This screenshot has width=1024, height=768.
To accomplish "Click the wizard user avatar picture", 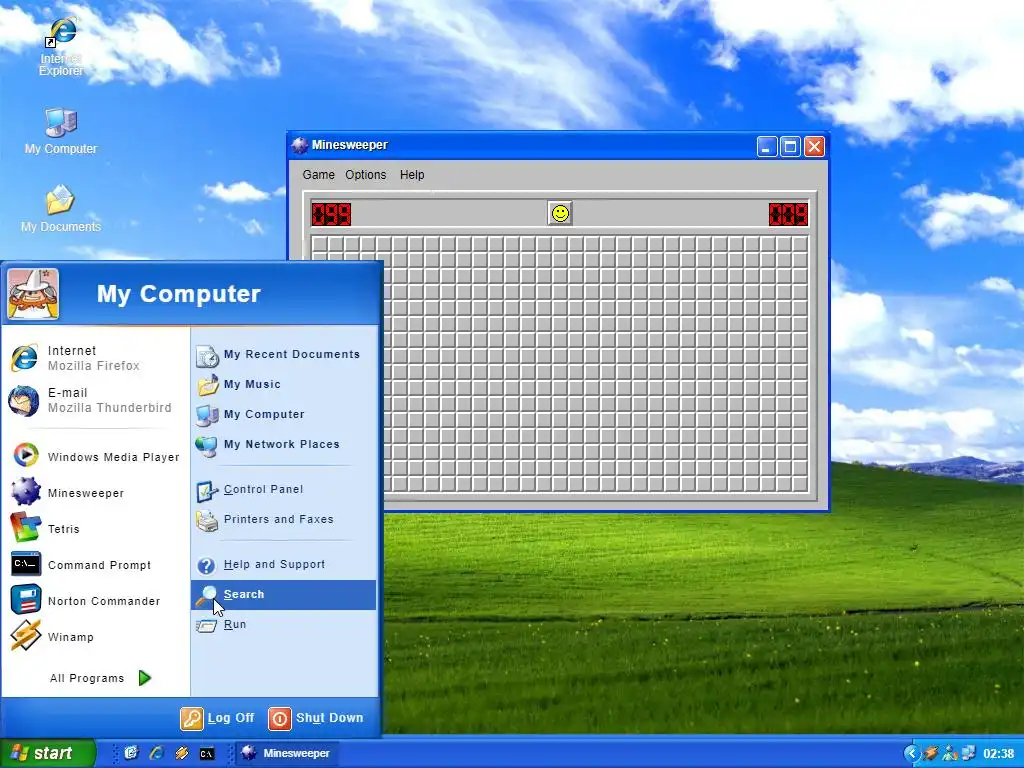I will tap(33, 293).
